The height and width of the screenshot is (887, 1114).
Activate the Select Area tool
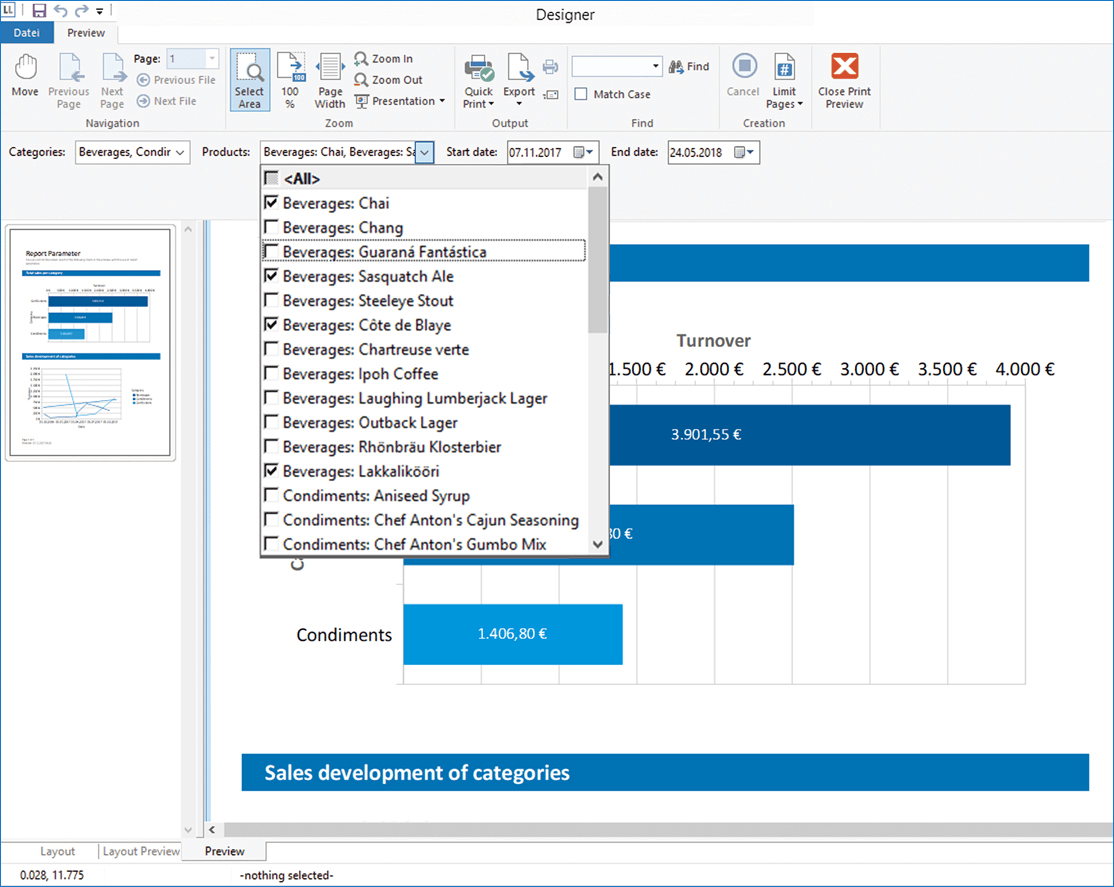(x=249, y=80)
